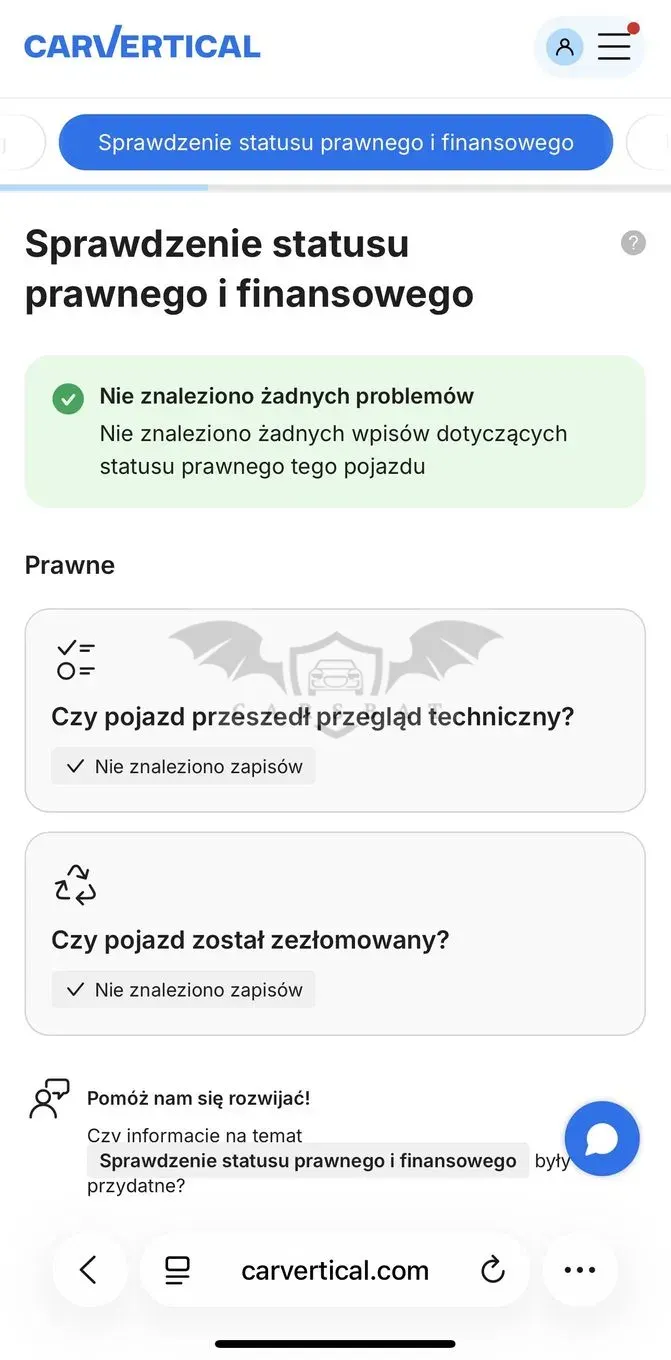Screen dimensions: 671x1360
Task: Open the chat support bubble
Action: pos(602,1138)
